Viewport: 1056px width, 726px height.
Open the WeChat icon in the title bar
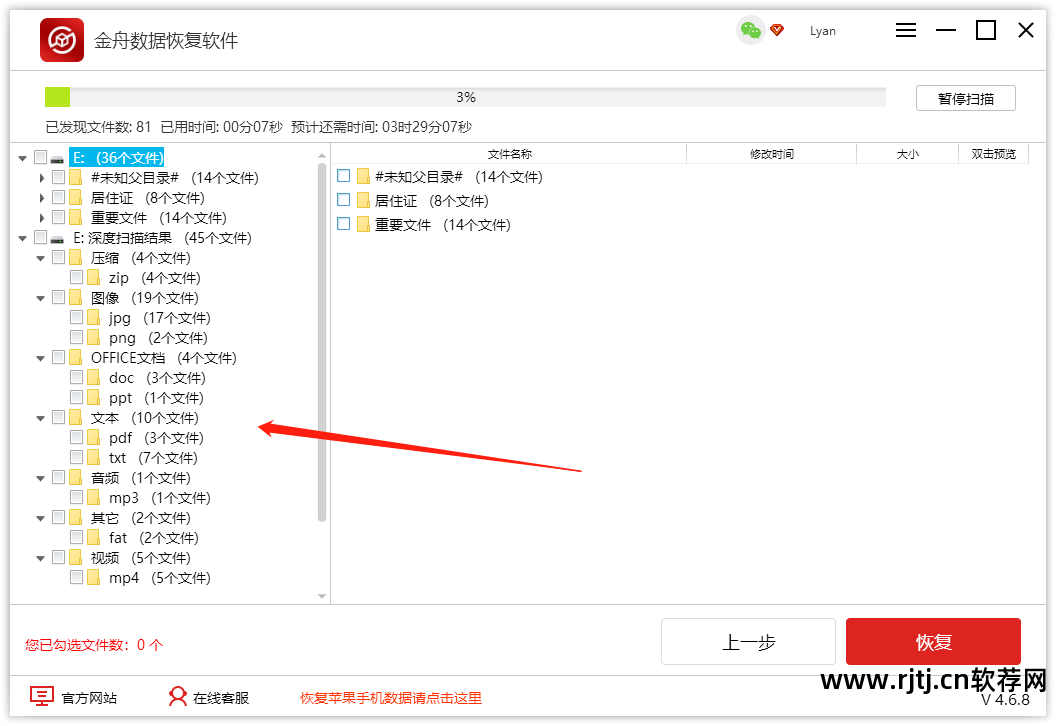point(749,31)
